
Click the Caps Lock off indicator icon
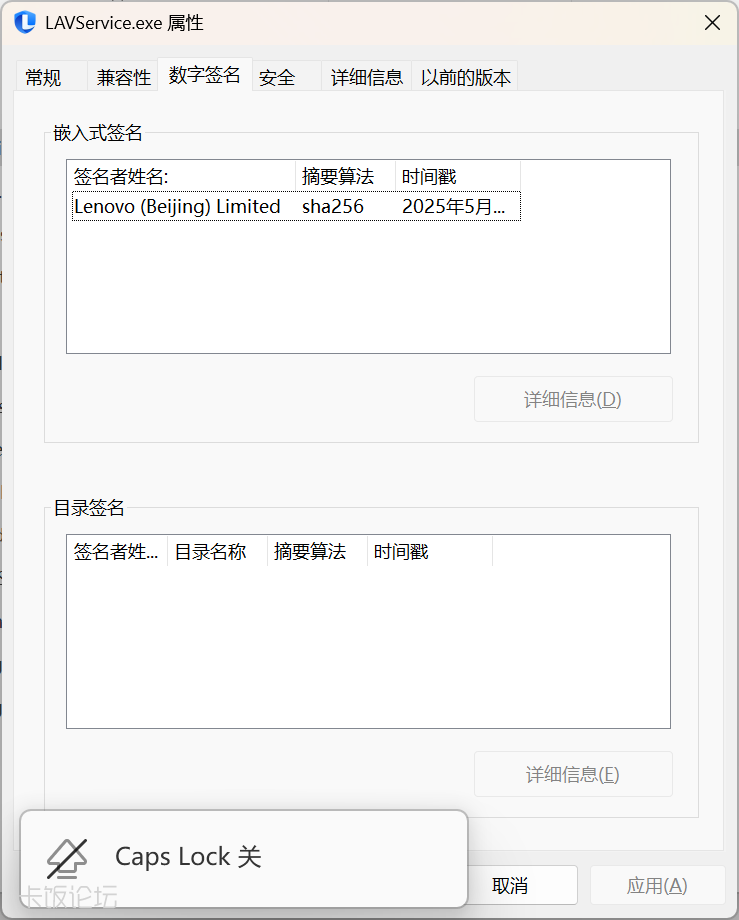[x=67, y=858]
